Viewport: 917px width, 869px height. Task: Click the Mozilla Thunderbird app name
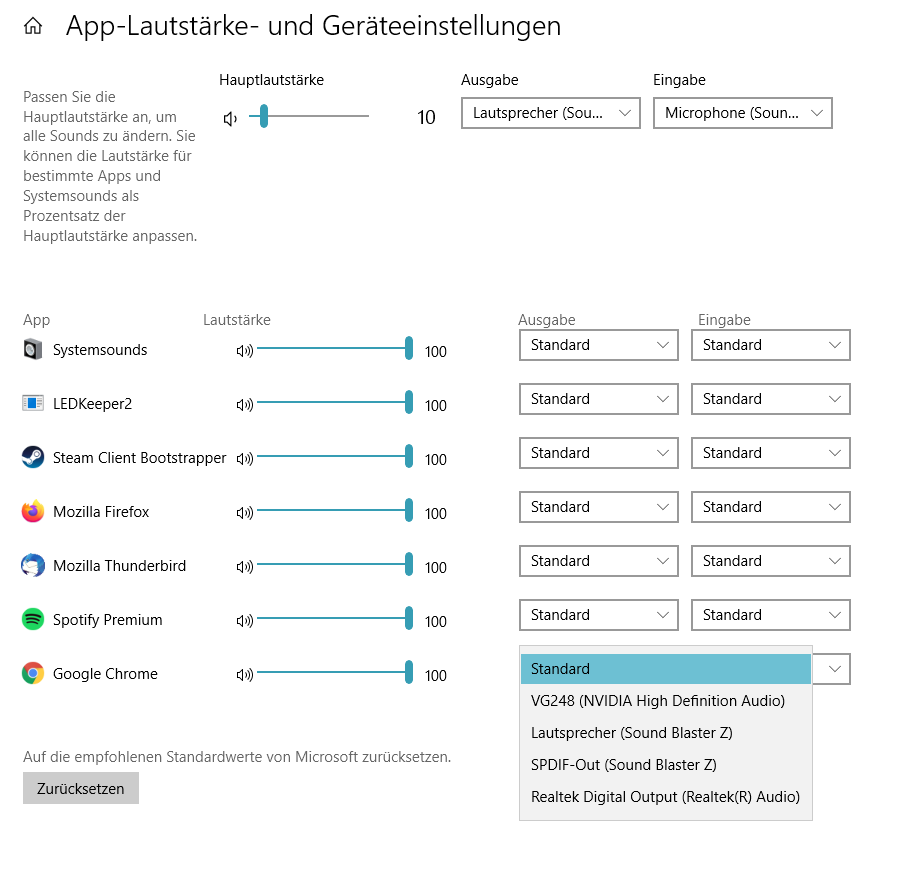point(119,565)
